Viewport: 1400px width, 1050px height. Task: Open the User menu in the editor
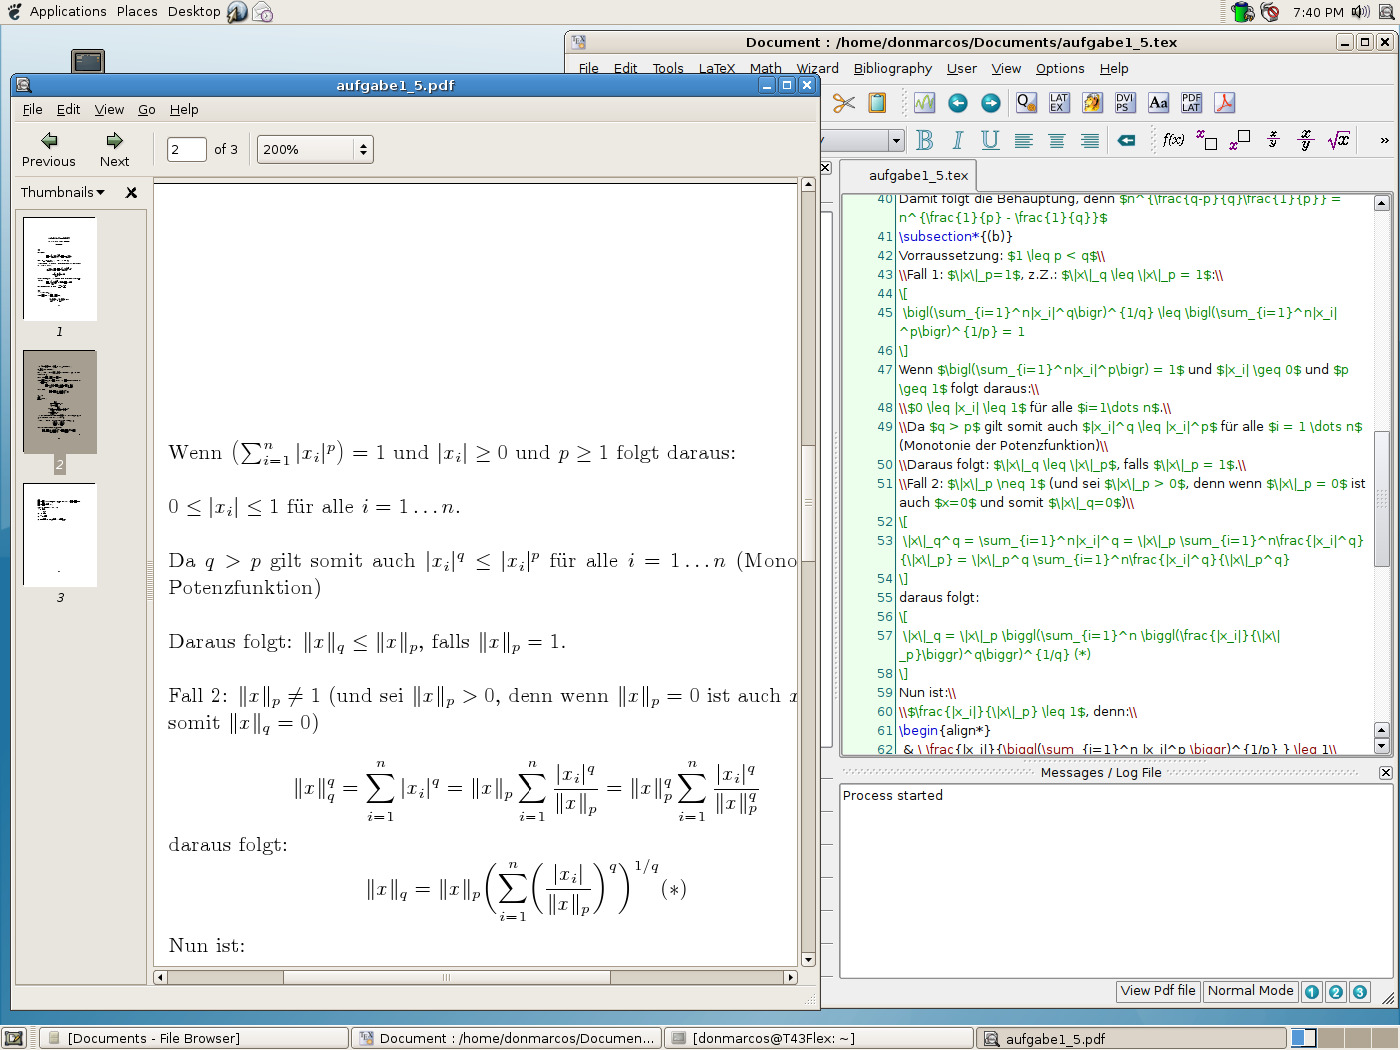962,69
